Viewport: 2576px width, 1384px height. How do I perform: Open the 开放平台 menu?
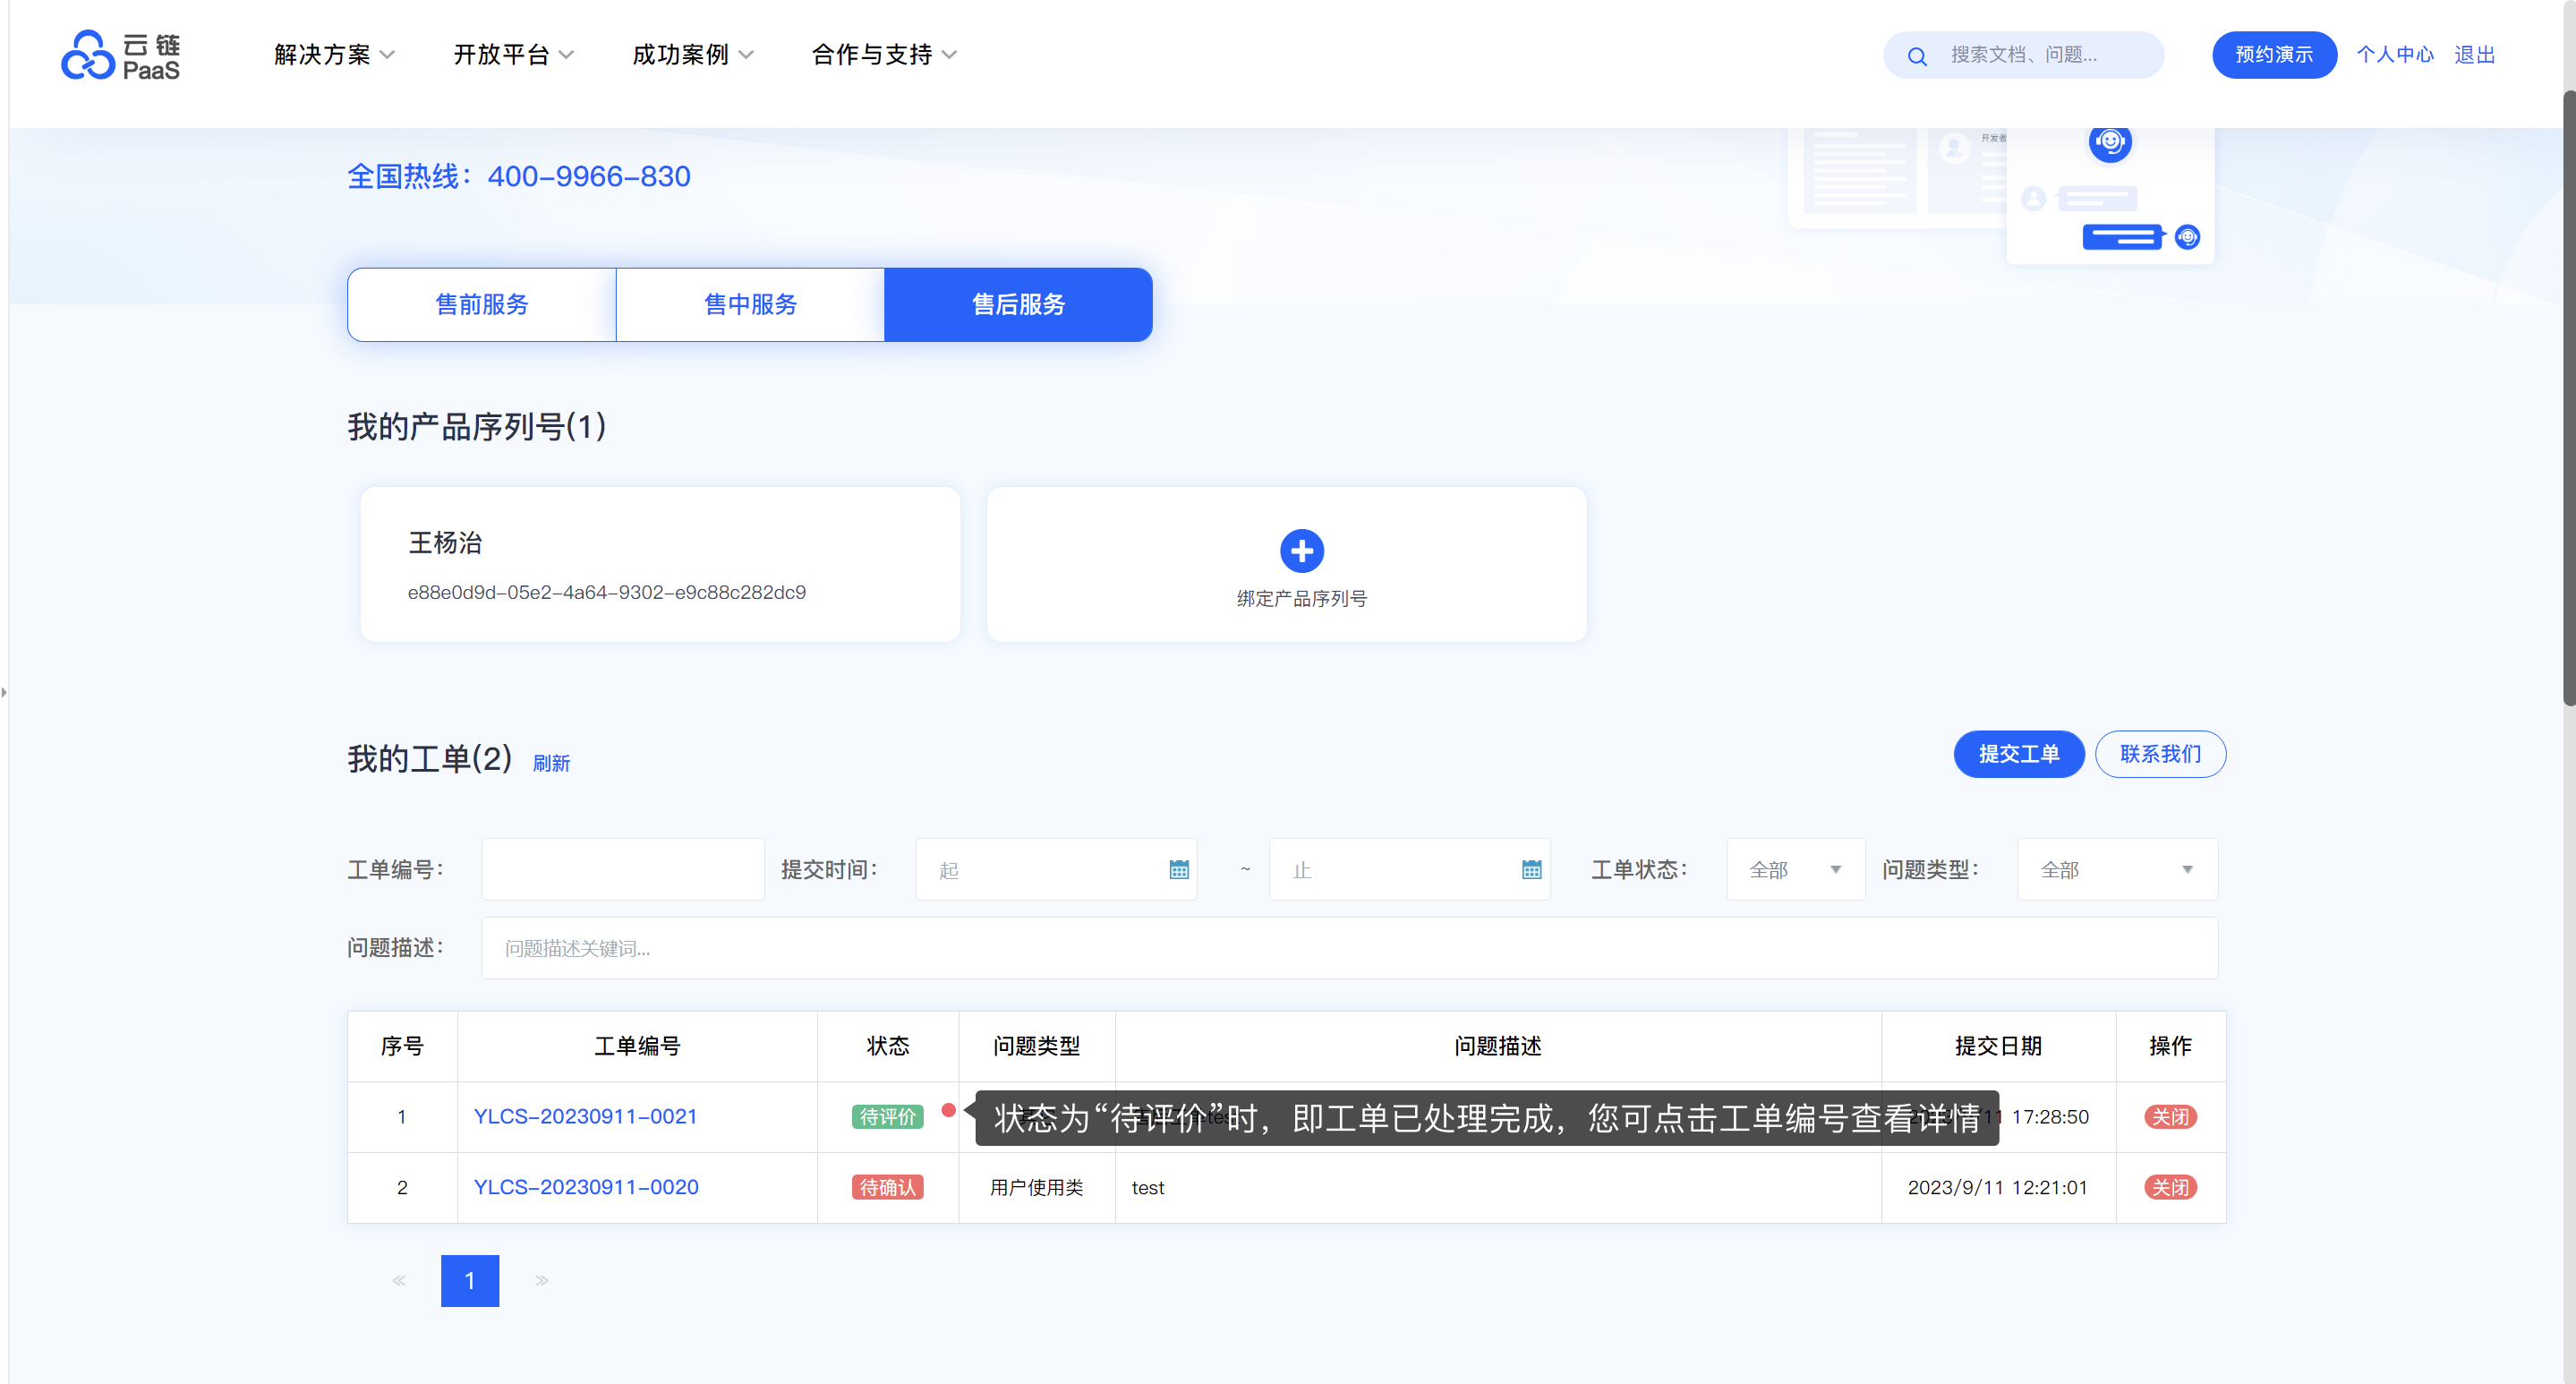pyautogui.click(x=513, y=55)
